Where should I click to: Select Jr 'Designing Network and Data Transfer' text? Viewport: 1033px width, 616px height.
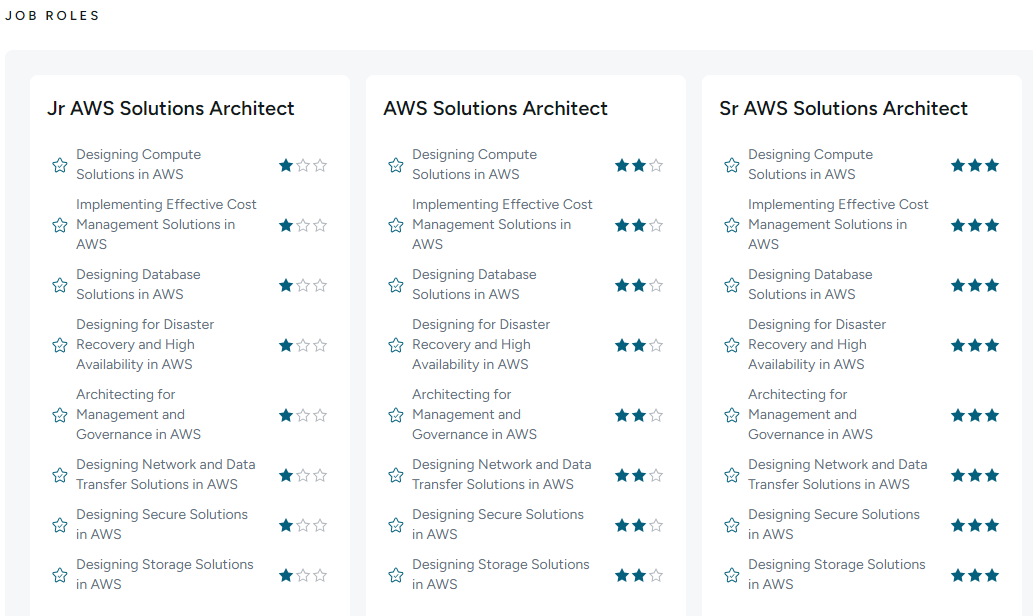(x=165, y=474)
